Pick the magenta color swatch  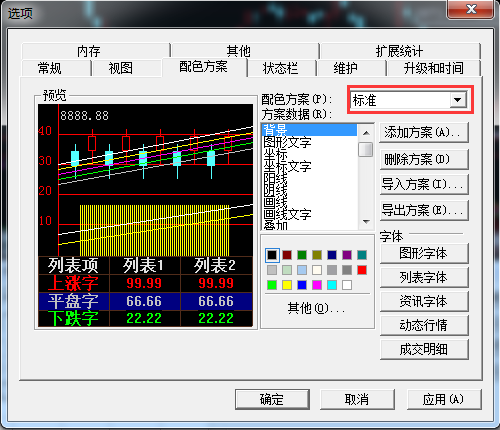pos(317,285)
